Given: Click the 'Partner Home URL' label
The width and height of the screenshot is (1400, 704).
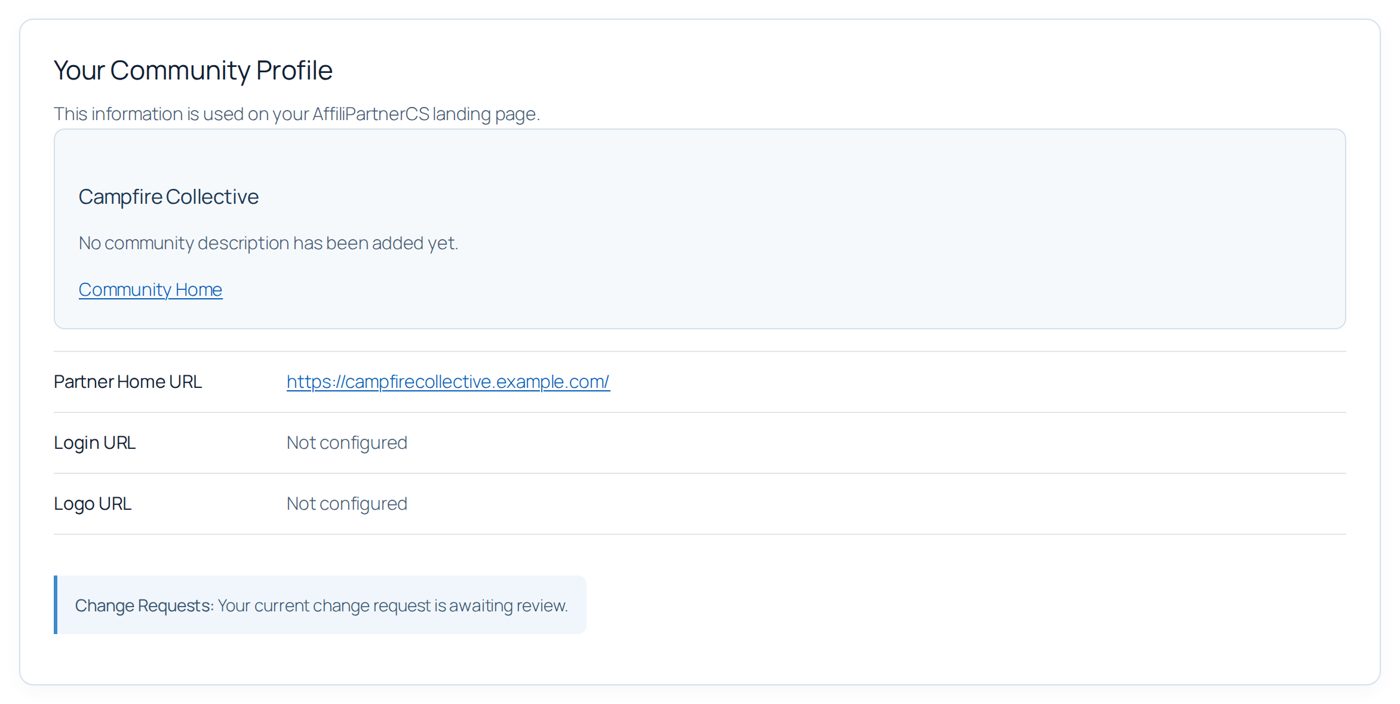Looking at the screenshot, I should (x=128, y=381).
